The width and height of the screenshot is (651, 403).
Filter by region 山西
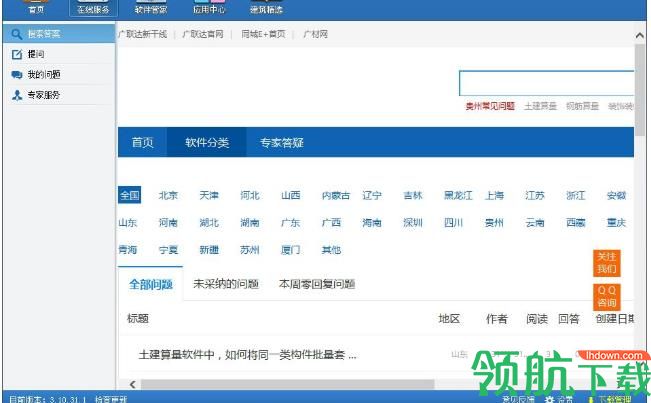[x=291, y=195]
